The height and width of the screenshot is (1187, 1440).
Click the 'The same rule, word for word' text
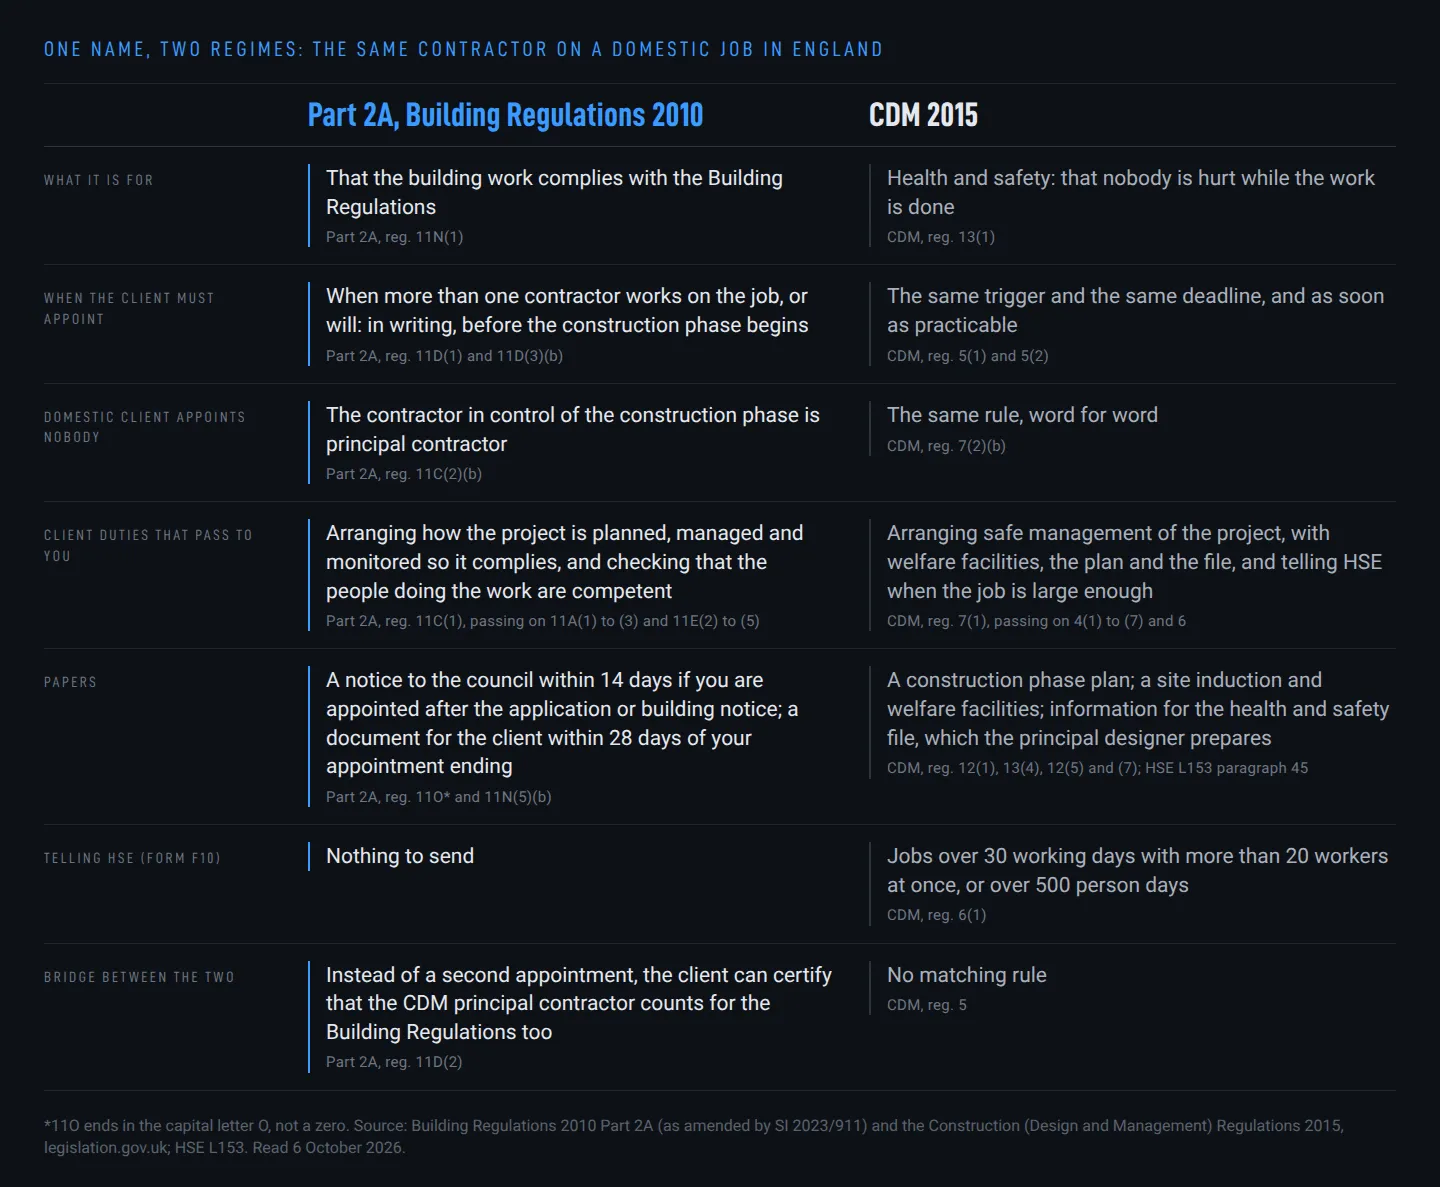1022,415
